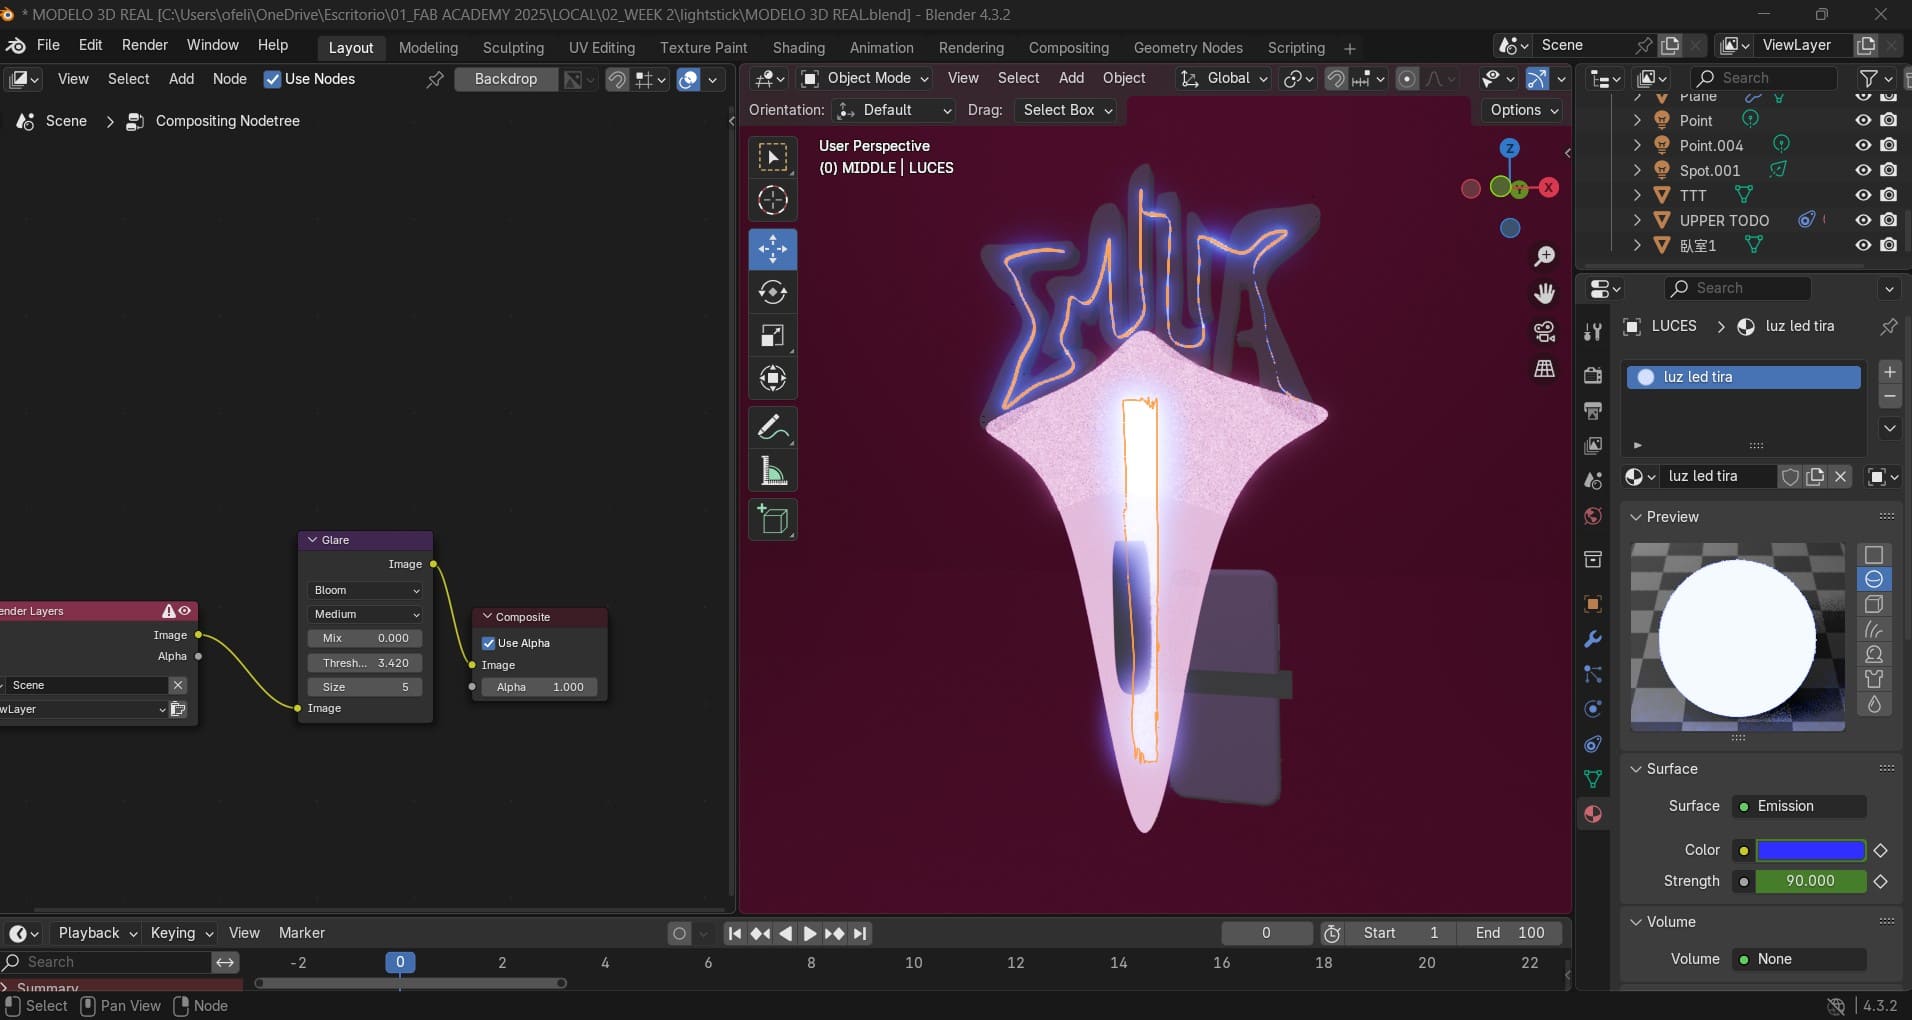Image resolution: width=1912 pixels, height=1020 pixels.
Task: Switch to the Sculpting workspace tab
Action: click(x=513, y=47)
